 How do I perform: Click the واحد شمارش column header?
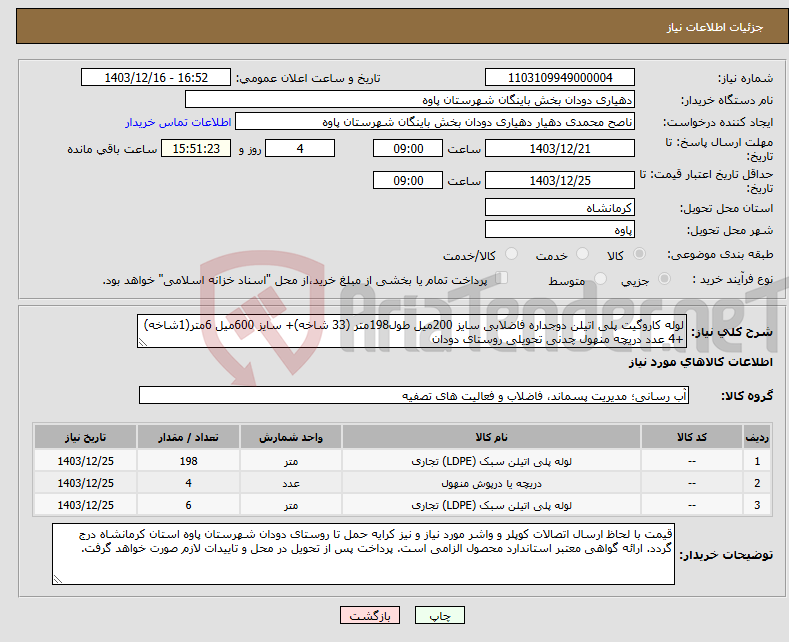[x=291, y=437]
